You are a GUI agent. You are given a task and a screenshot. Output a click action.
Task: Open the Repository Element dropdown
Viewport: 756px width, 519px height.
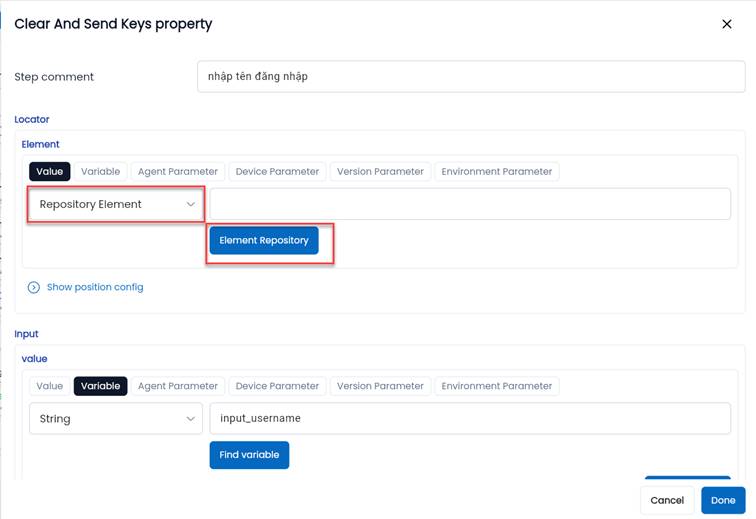coord(116,204)
